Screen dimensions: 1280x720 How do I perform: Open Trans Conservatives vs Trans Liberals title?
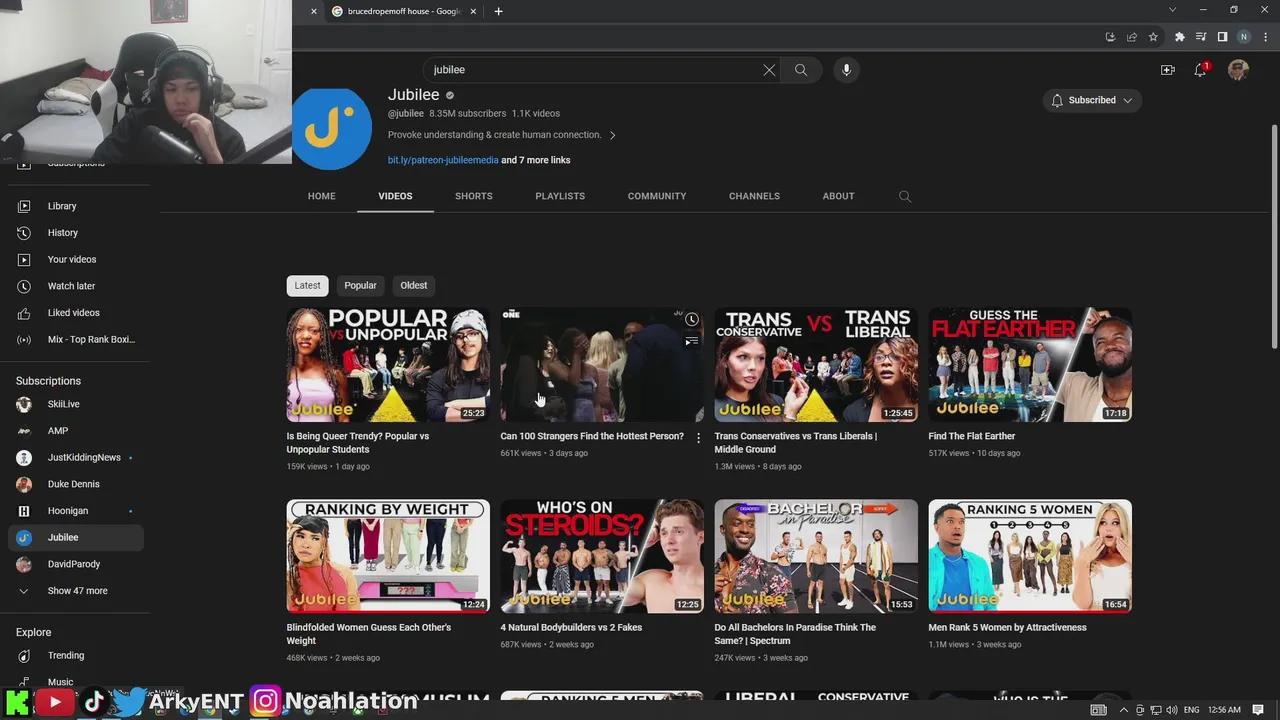pos(796,443)
